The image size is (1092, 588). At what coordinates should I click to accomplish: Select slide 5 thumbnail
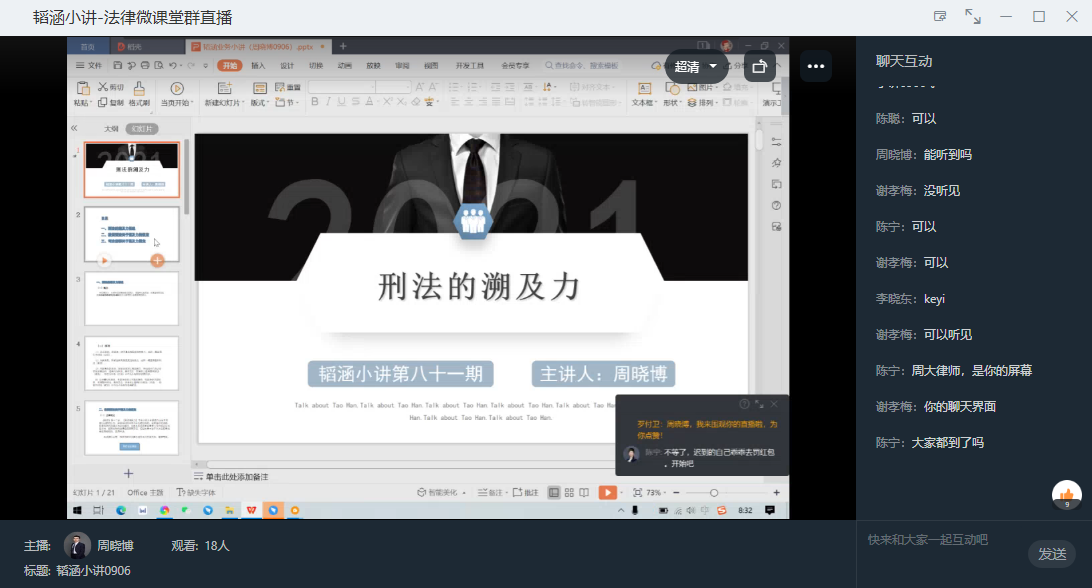pyautogui.click(x=132, y=427)
